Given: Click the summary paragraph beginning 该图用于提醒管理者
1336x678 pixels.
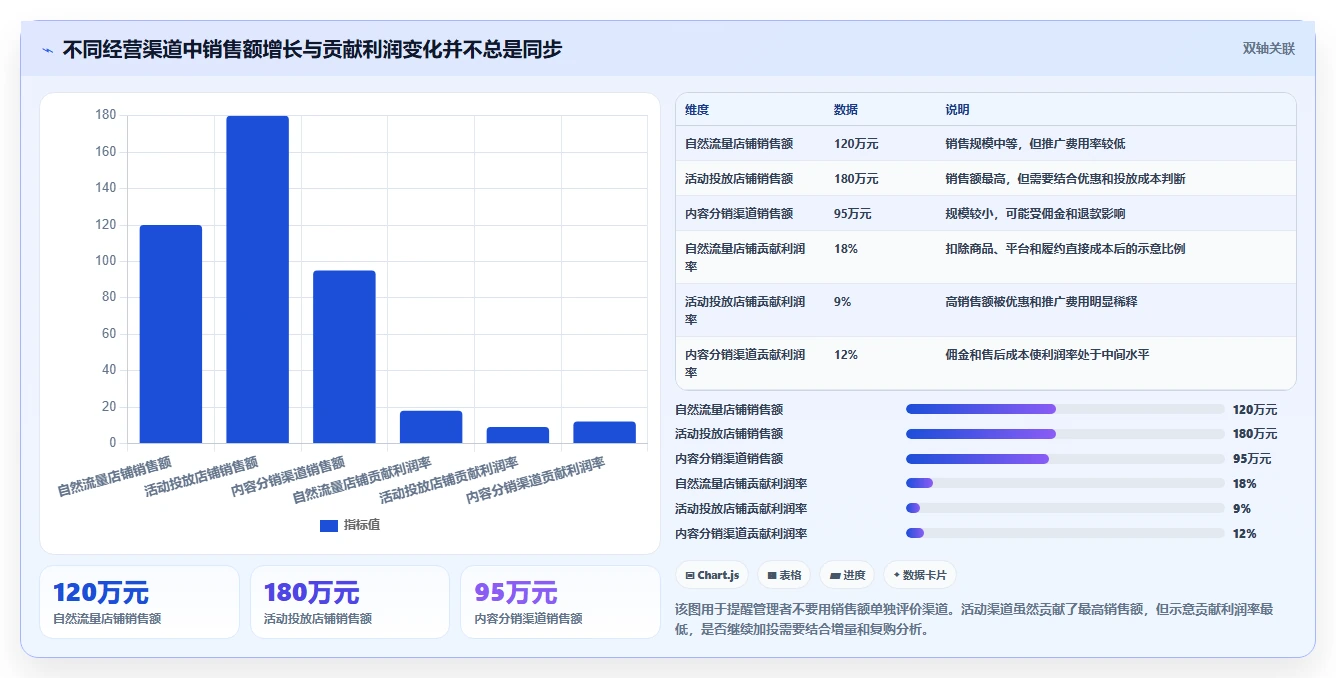Looking at the screenshot, I should [975, 619].
